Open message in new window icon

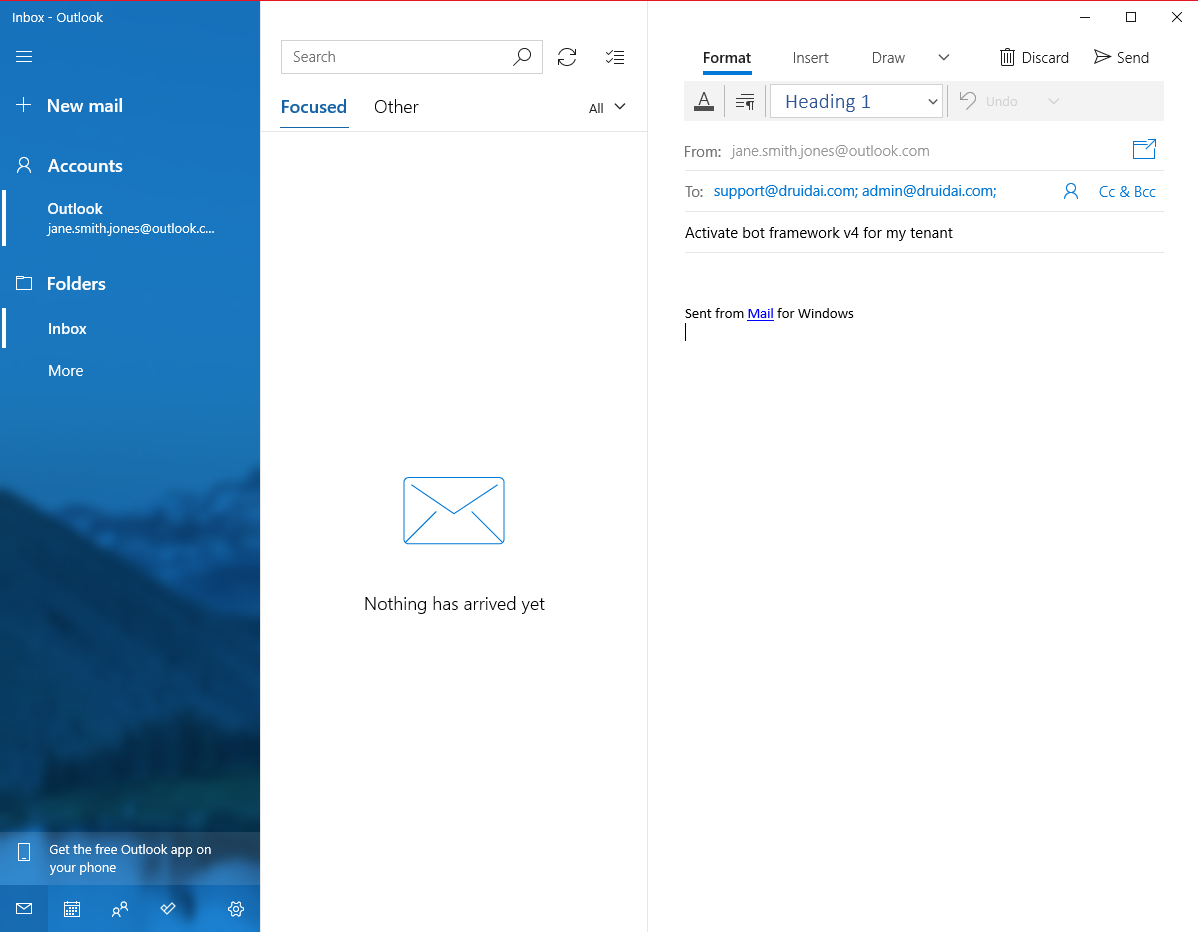tap(1144, 149)
